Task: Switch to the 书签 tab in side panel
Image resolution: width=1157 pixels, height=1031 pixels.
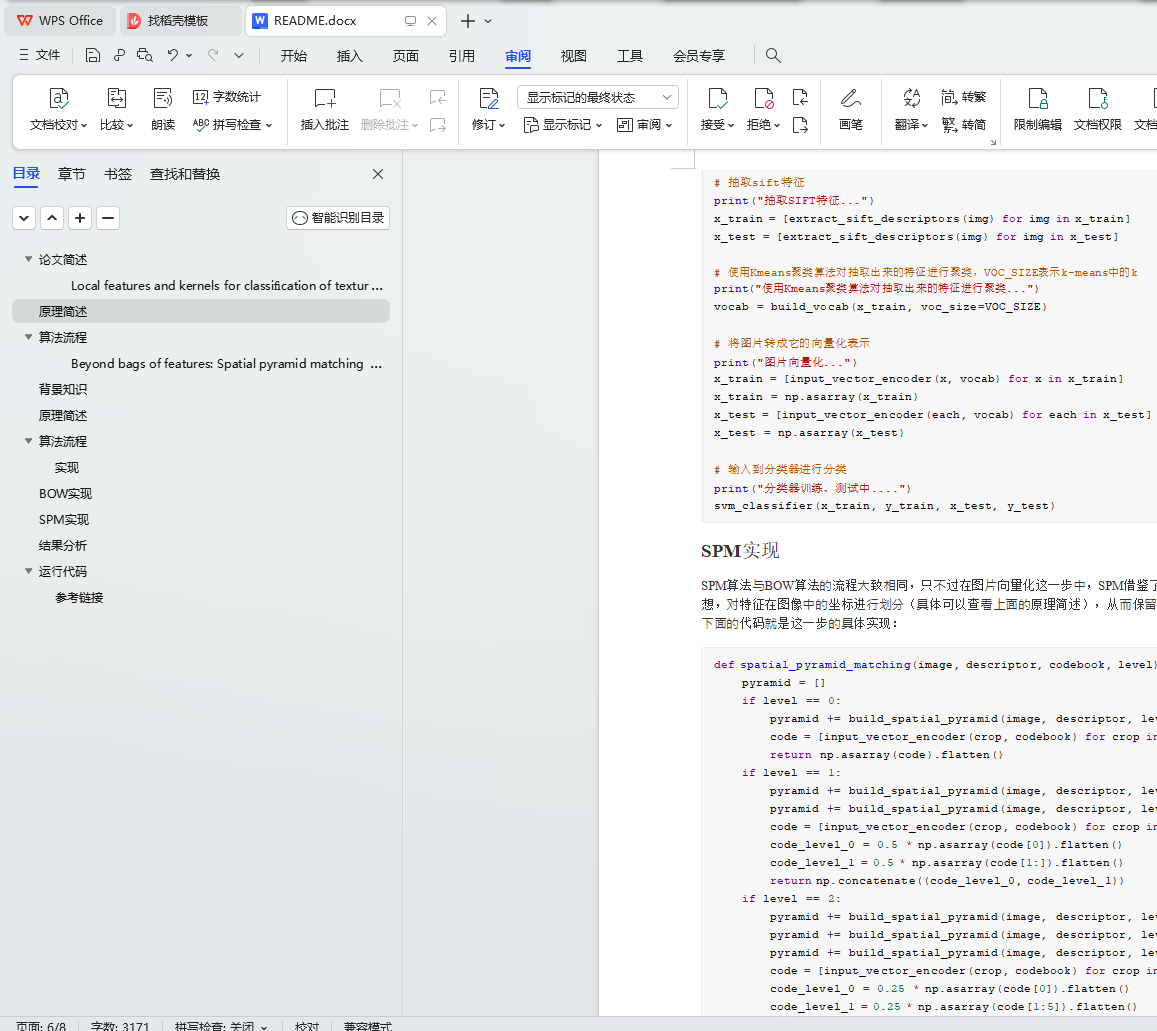Action: click(117, 174)
